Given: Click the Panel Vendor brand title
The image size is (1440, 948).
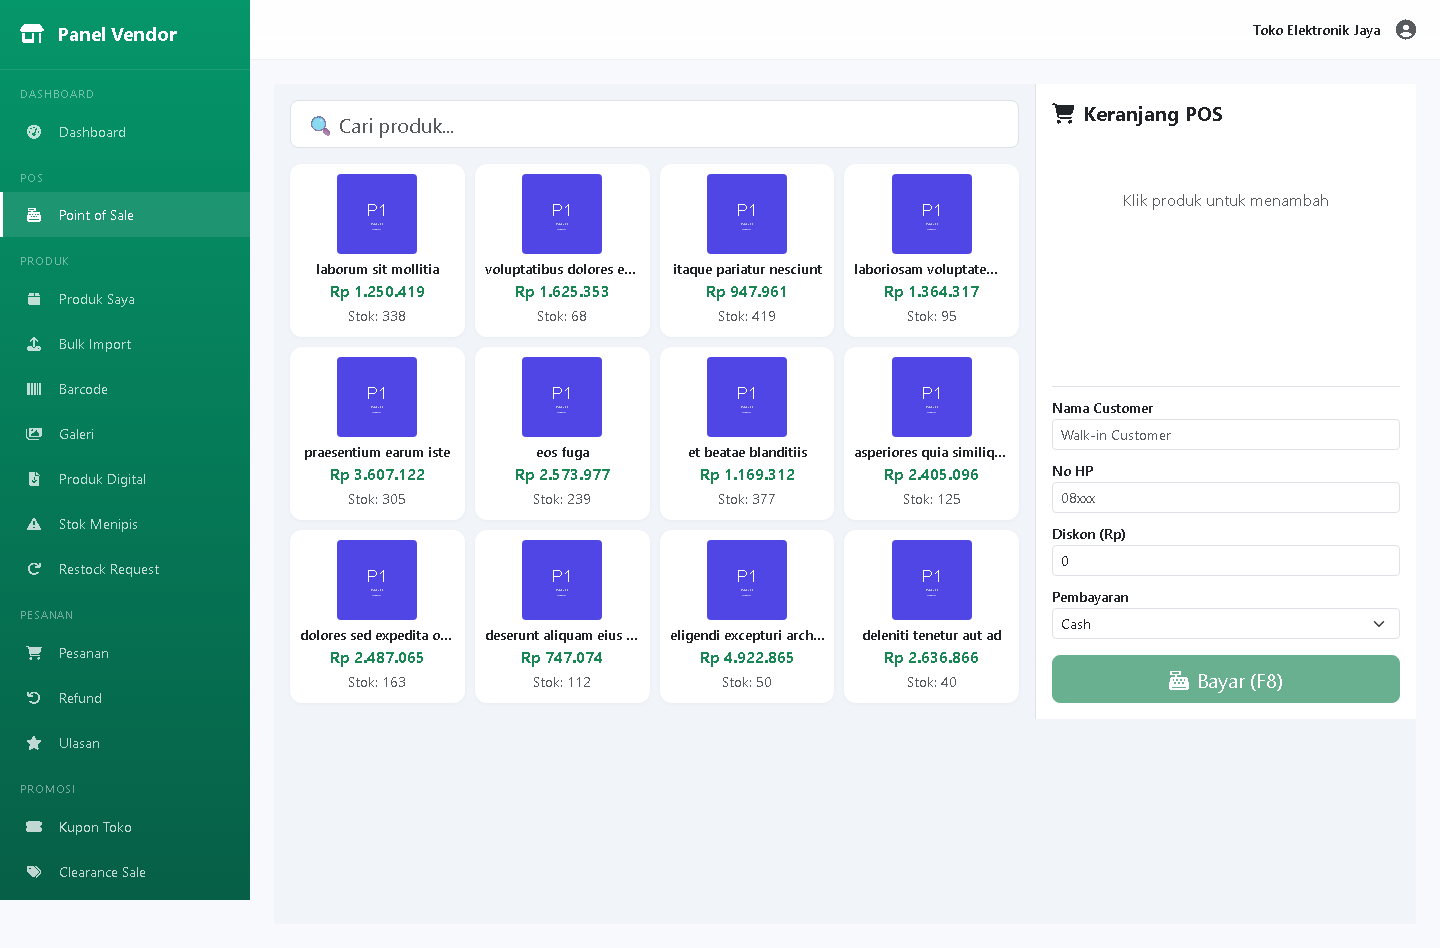Looking at the screenshot, I should pos(117,34).
